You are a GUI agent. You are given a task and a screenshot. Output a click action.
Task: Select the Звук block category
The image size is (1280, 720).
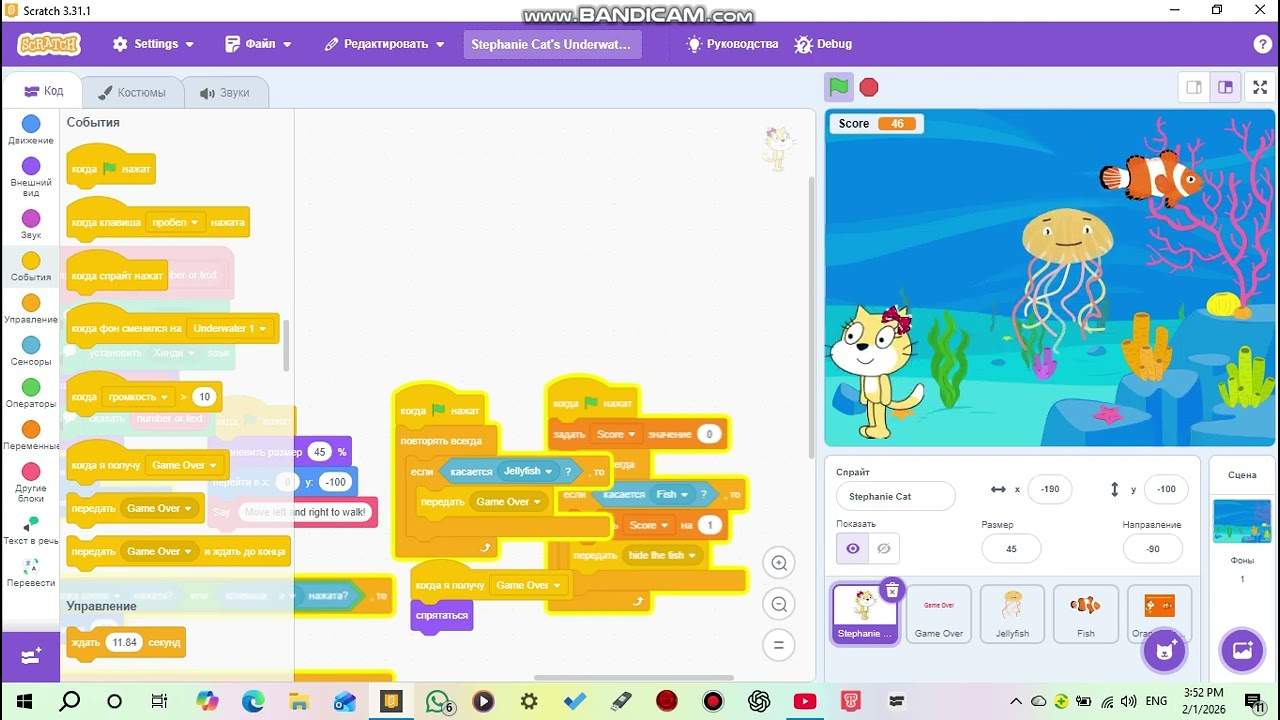[x=31, y=224]
